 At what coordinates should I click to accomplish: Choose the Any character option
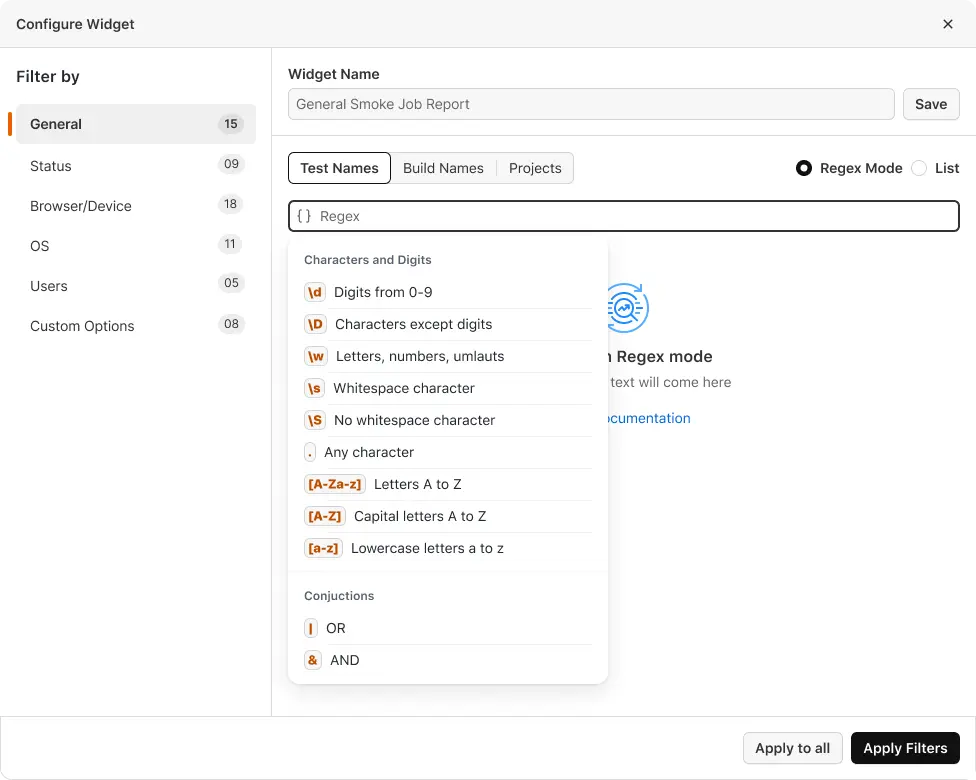click(368, 452)
